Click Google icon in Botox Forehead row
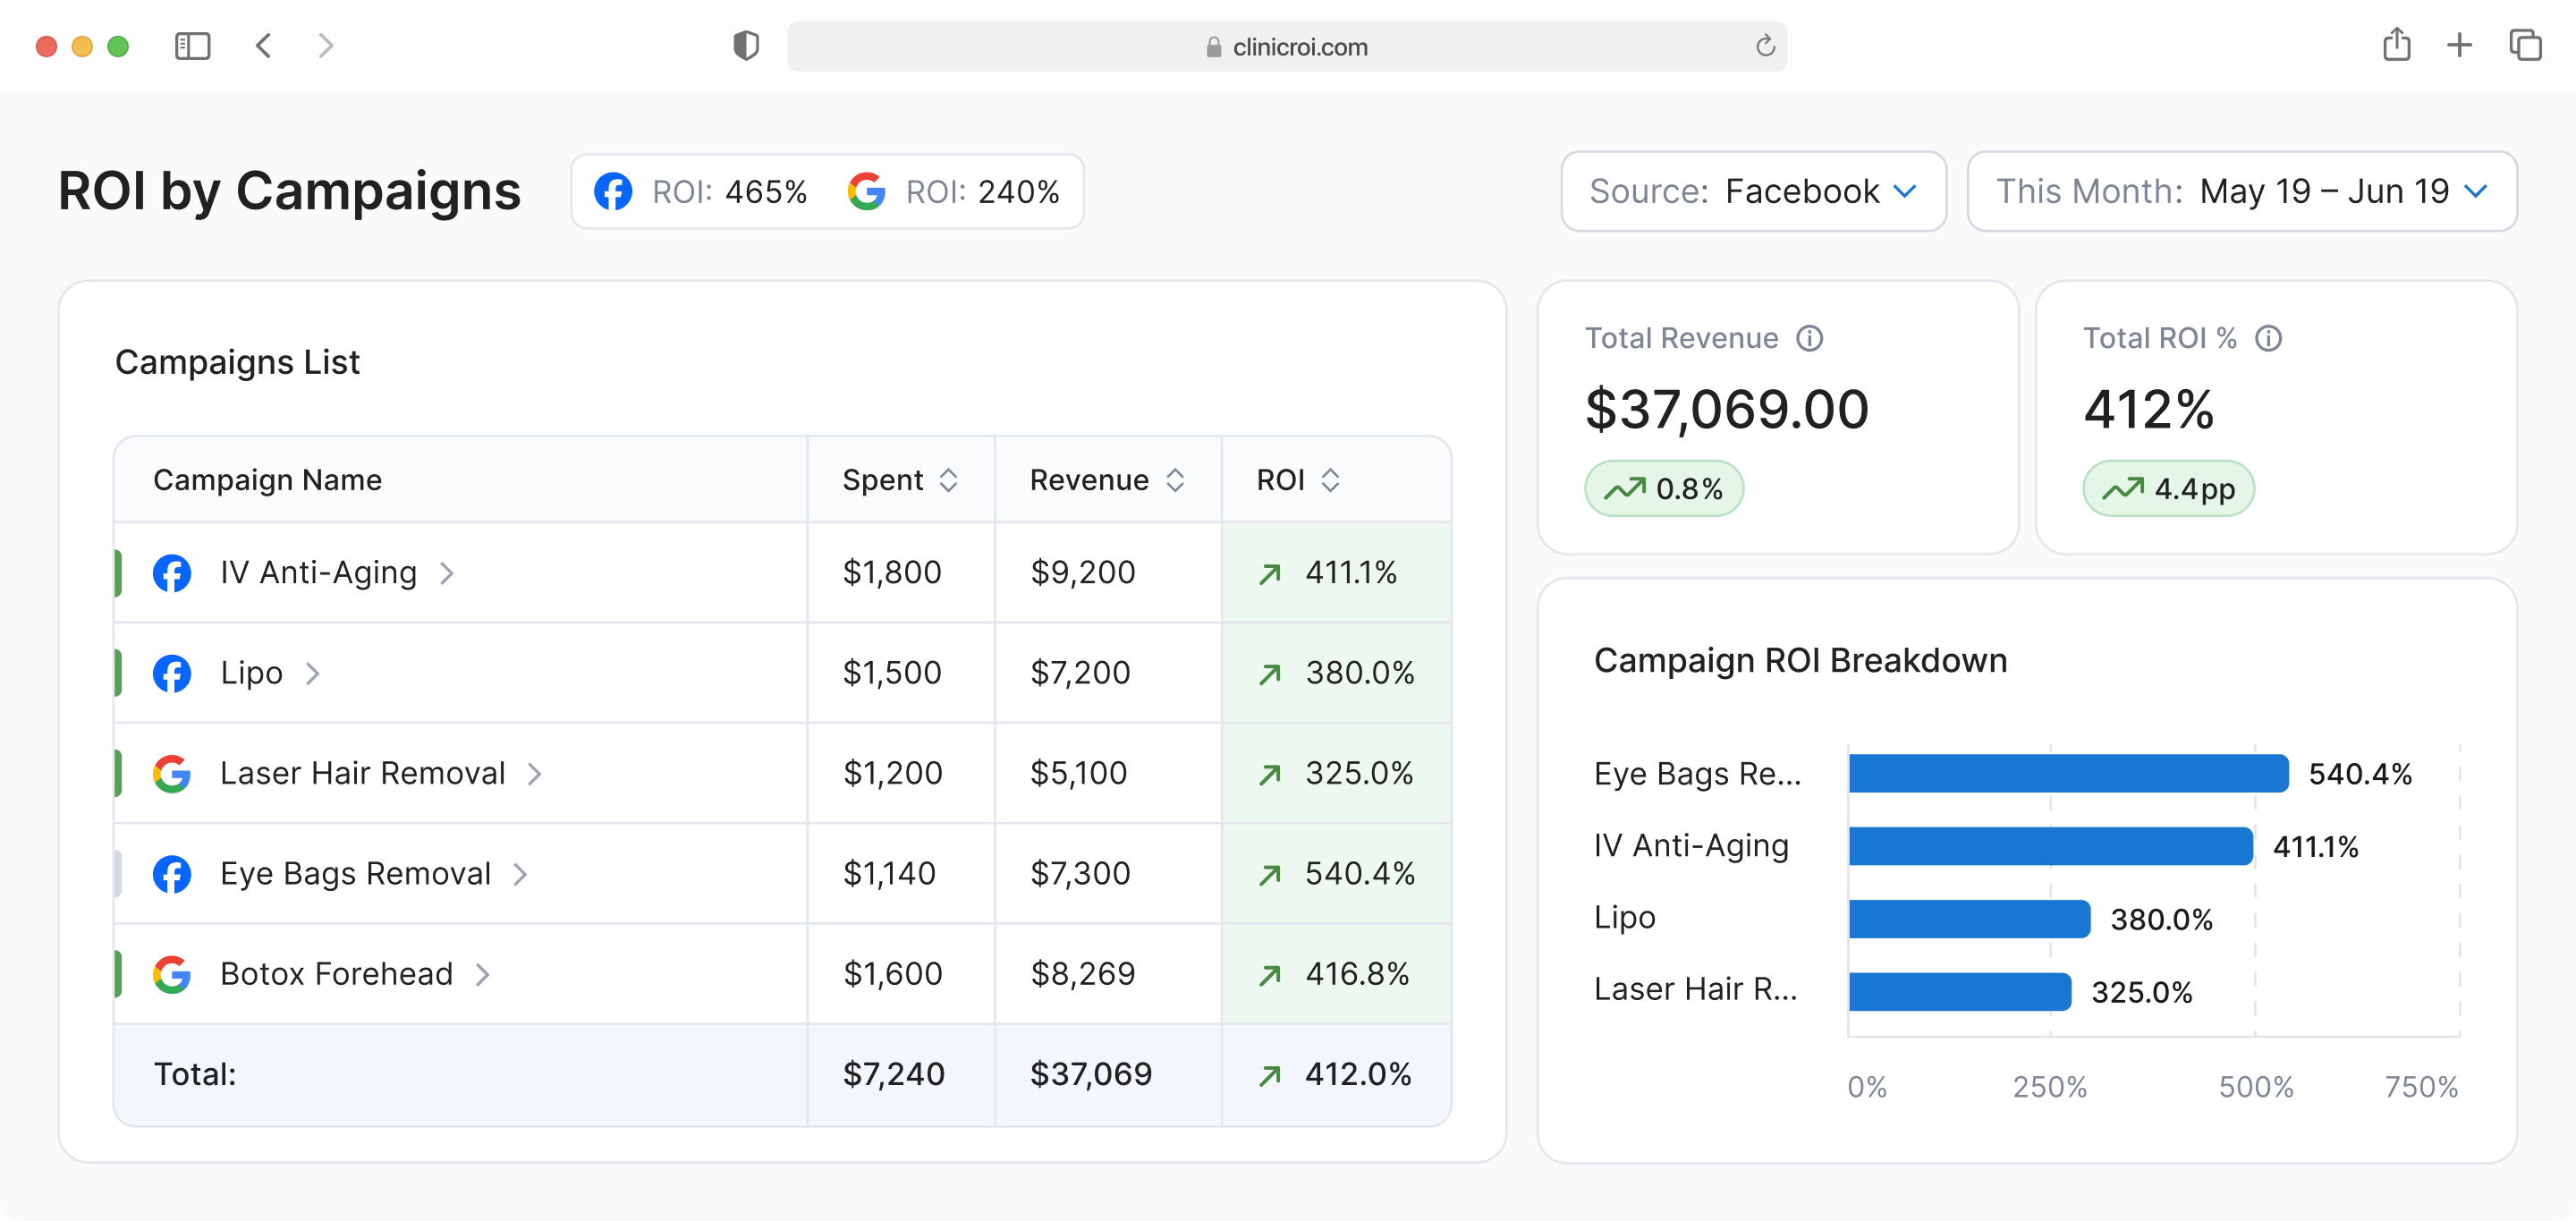 [x=172, y=974]
